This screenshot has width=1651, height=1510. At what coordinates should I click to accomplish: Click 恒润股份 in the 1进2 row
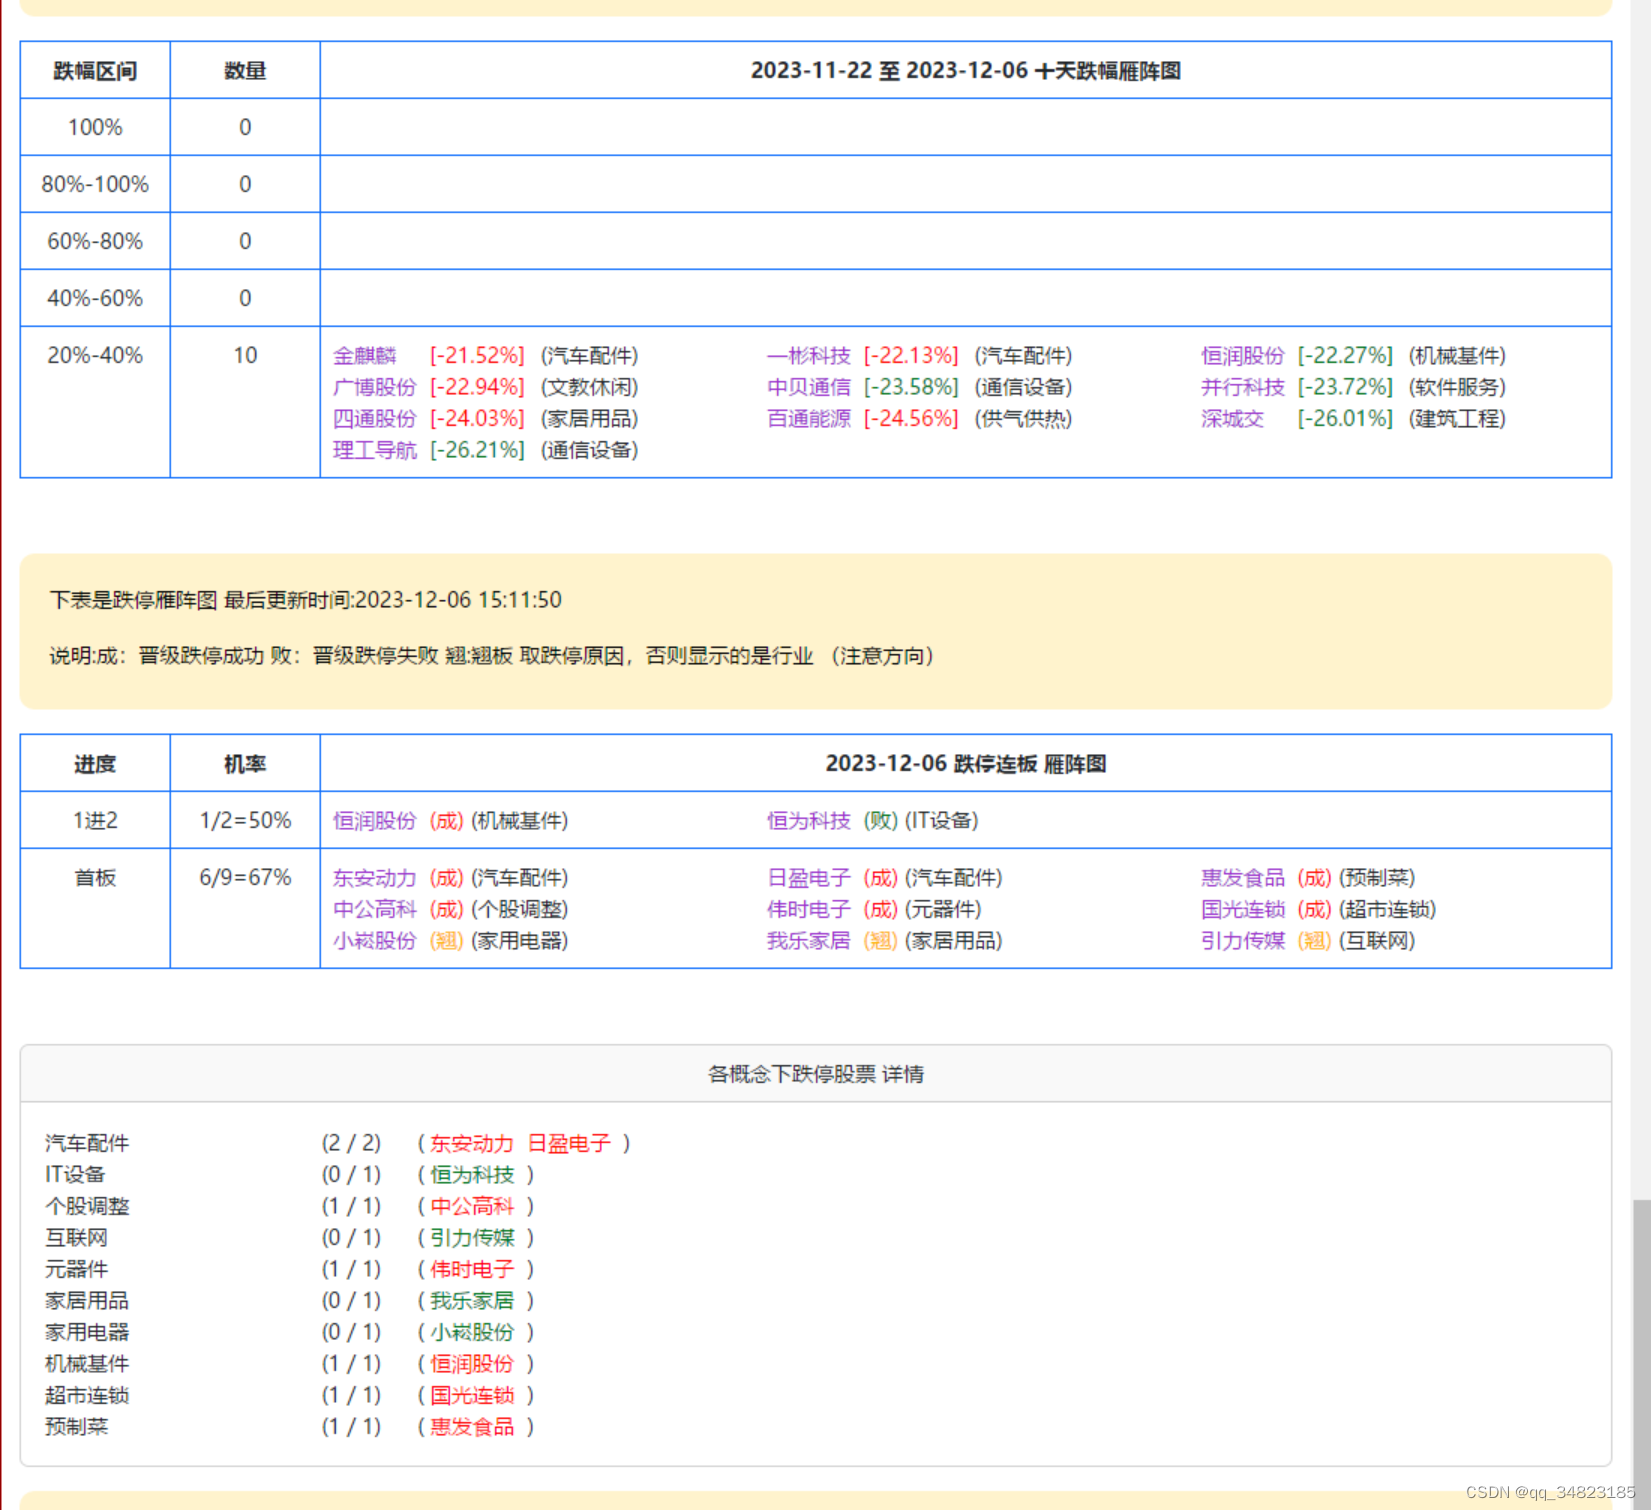(374, 821)
